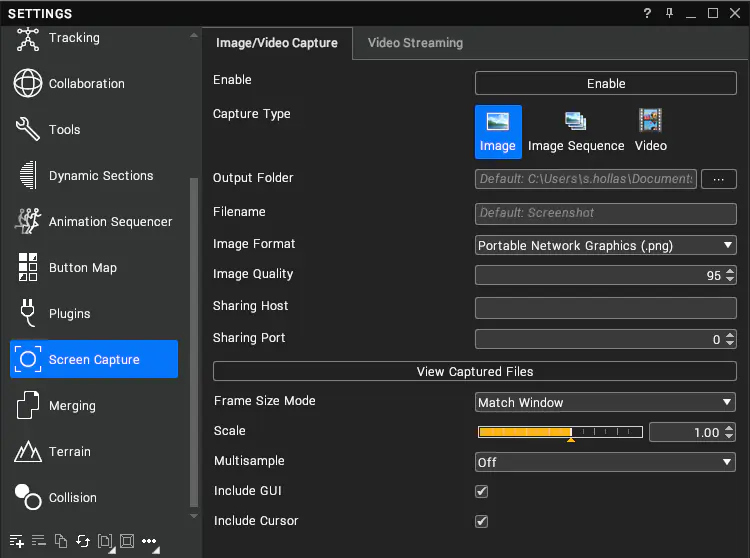Open the three-dots more options menu

149,541
